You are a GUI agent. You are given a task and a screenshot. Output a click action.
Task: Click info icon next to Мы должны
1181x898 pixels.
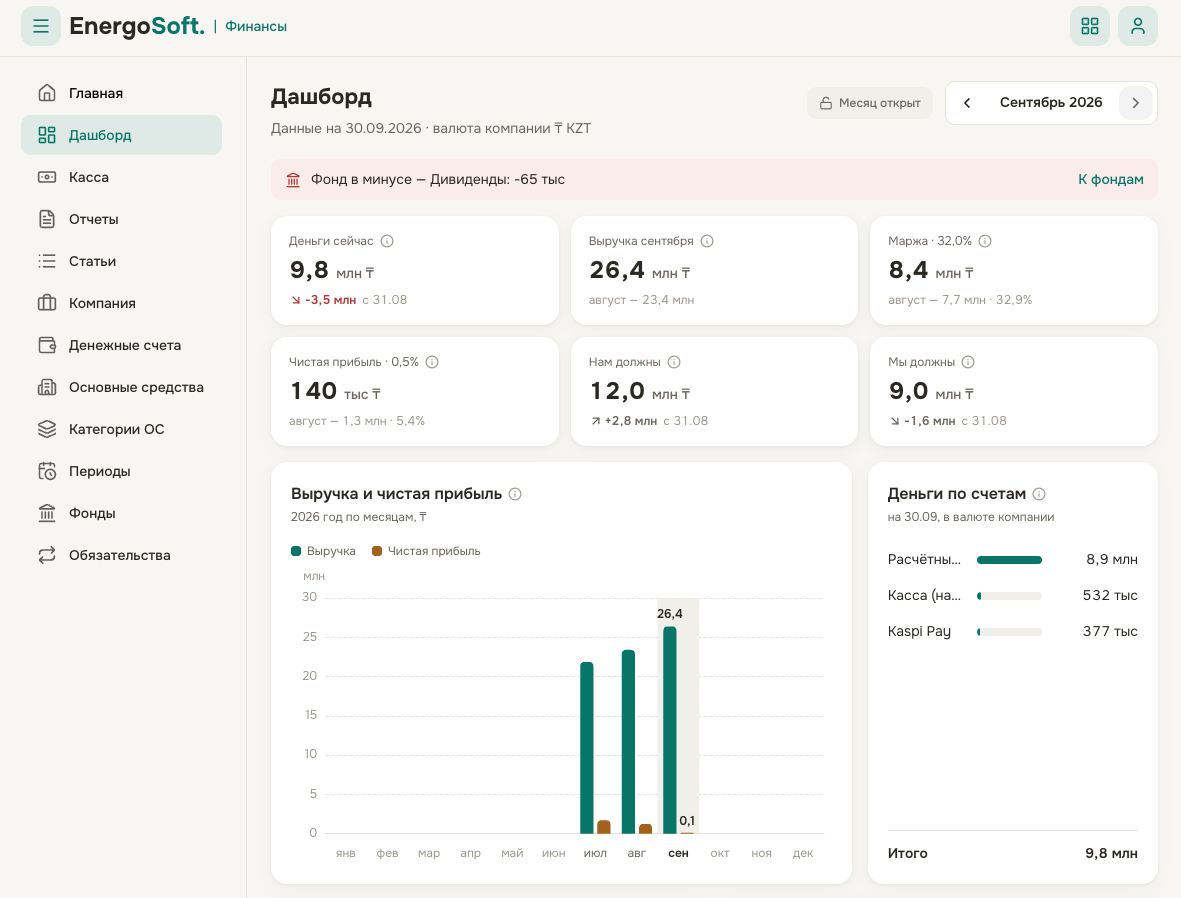(969, 362)
